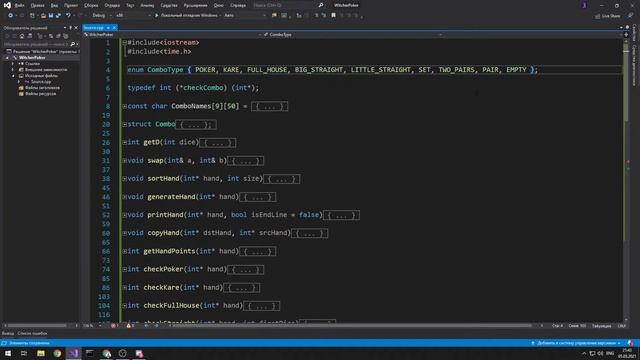Expand swap function on line 31
This screenshot has width=640, height=360.
click(x=124, y=161)
